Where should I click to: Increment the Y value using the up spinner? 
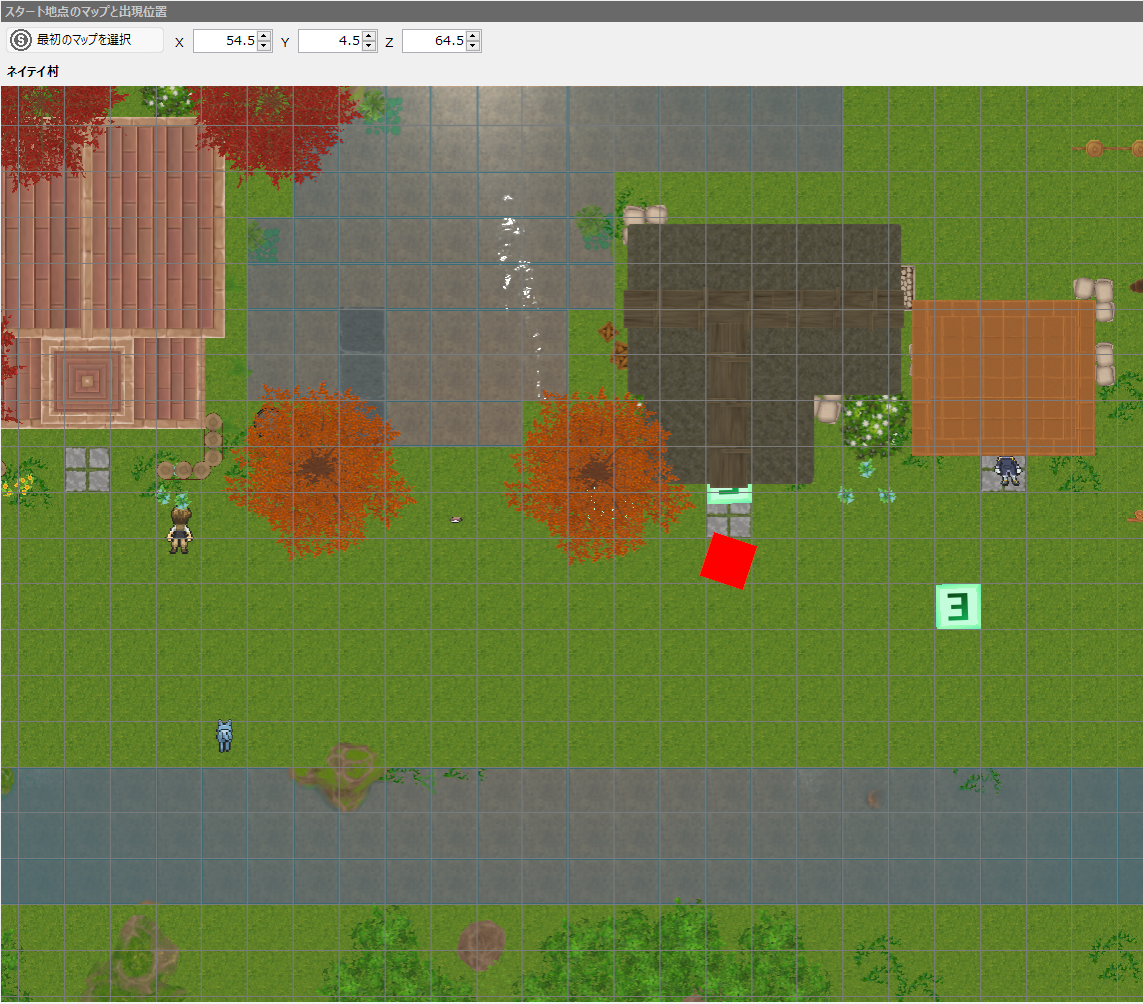(369, 36)
